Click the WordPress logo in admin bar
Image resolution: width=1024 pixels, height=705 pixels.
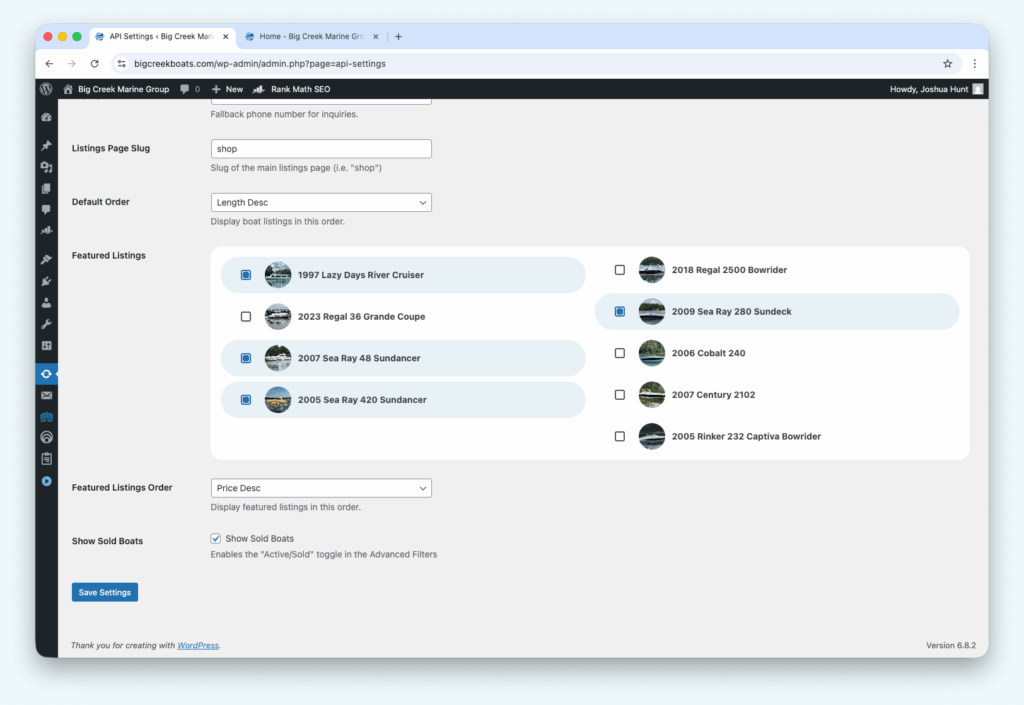pyautogui.click(x=46, y=89)
